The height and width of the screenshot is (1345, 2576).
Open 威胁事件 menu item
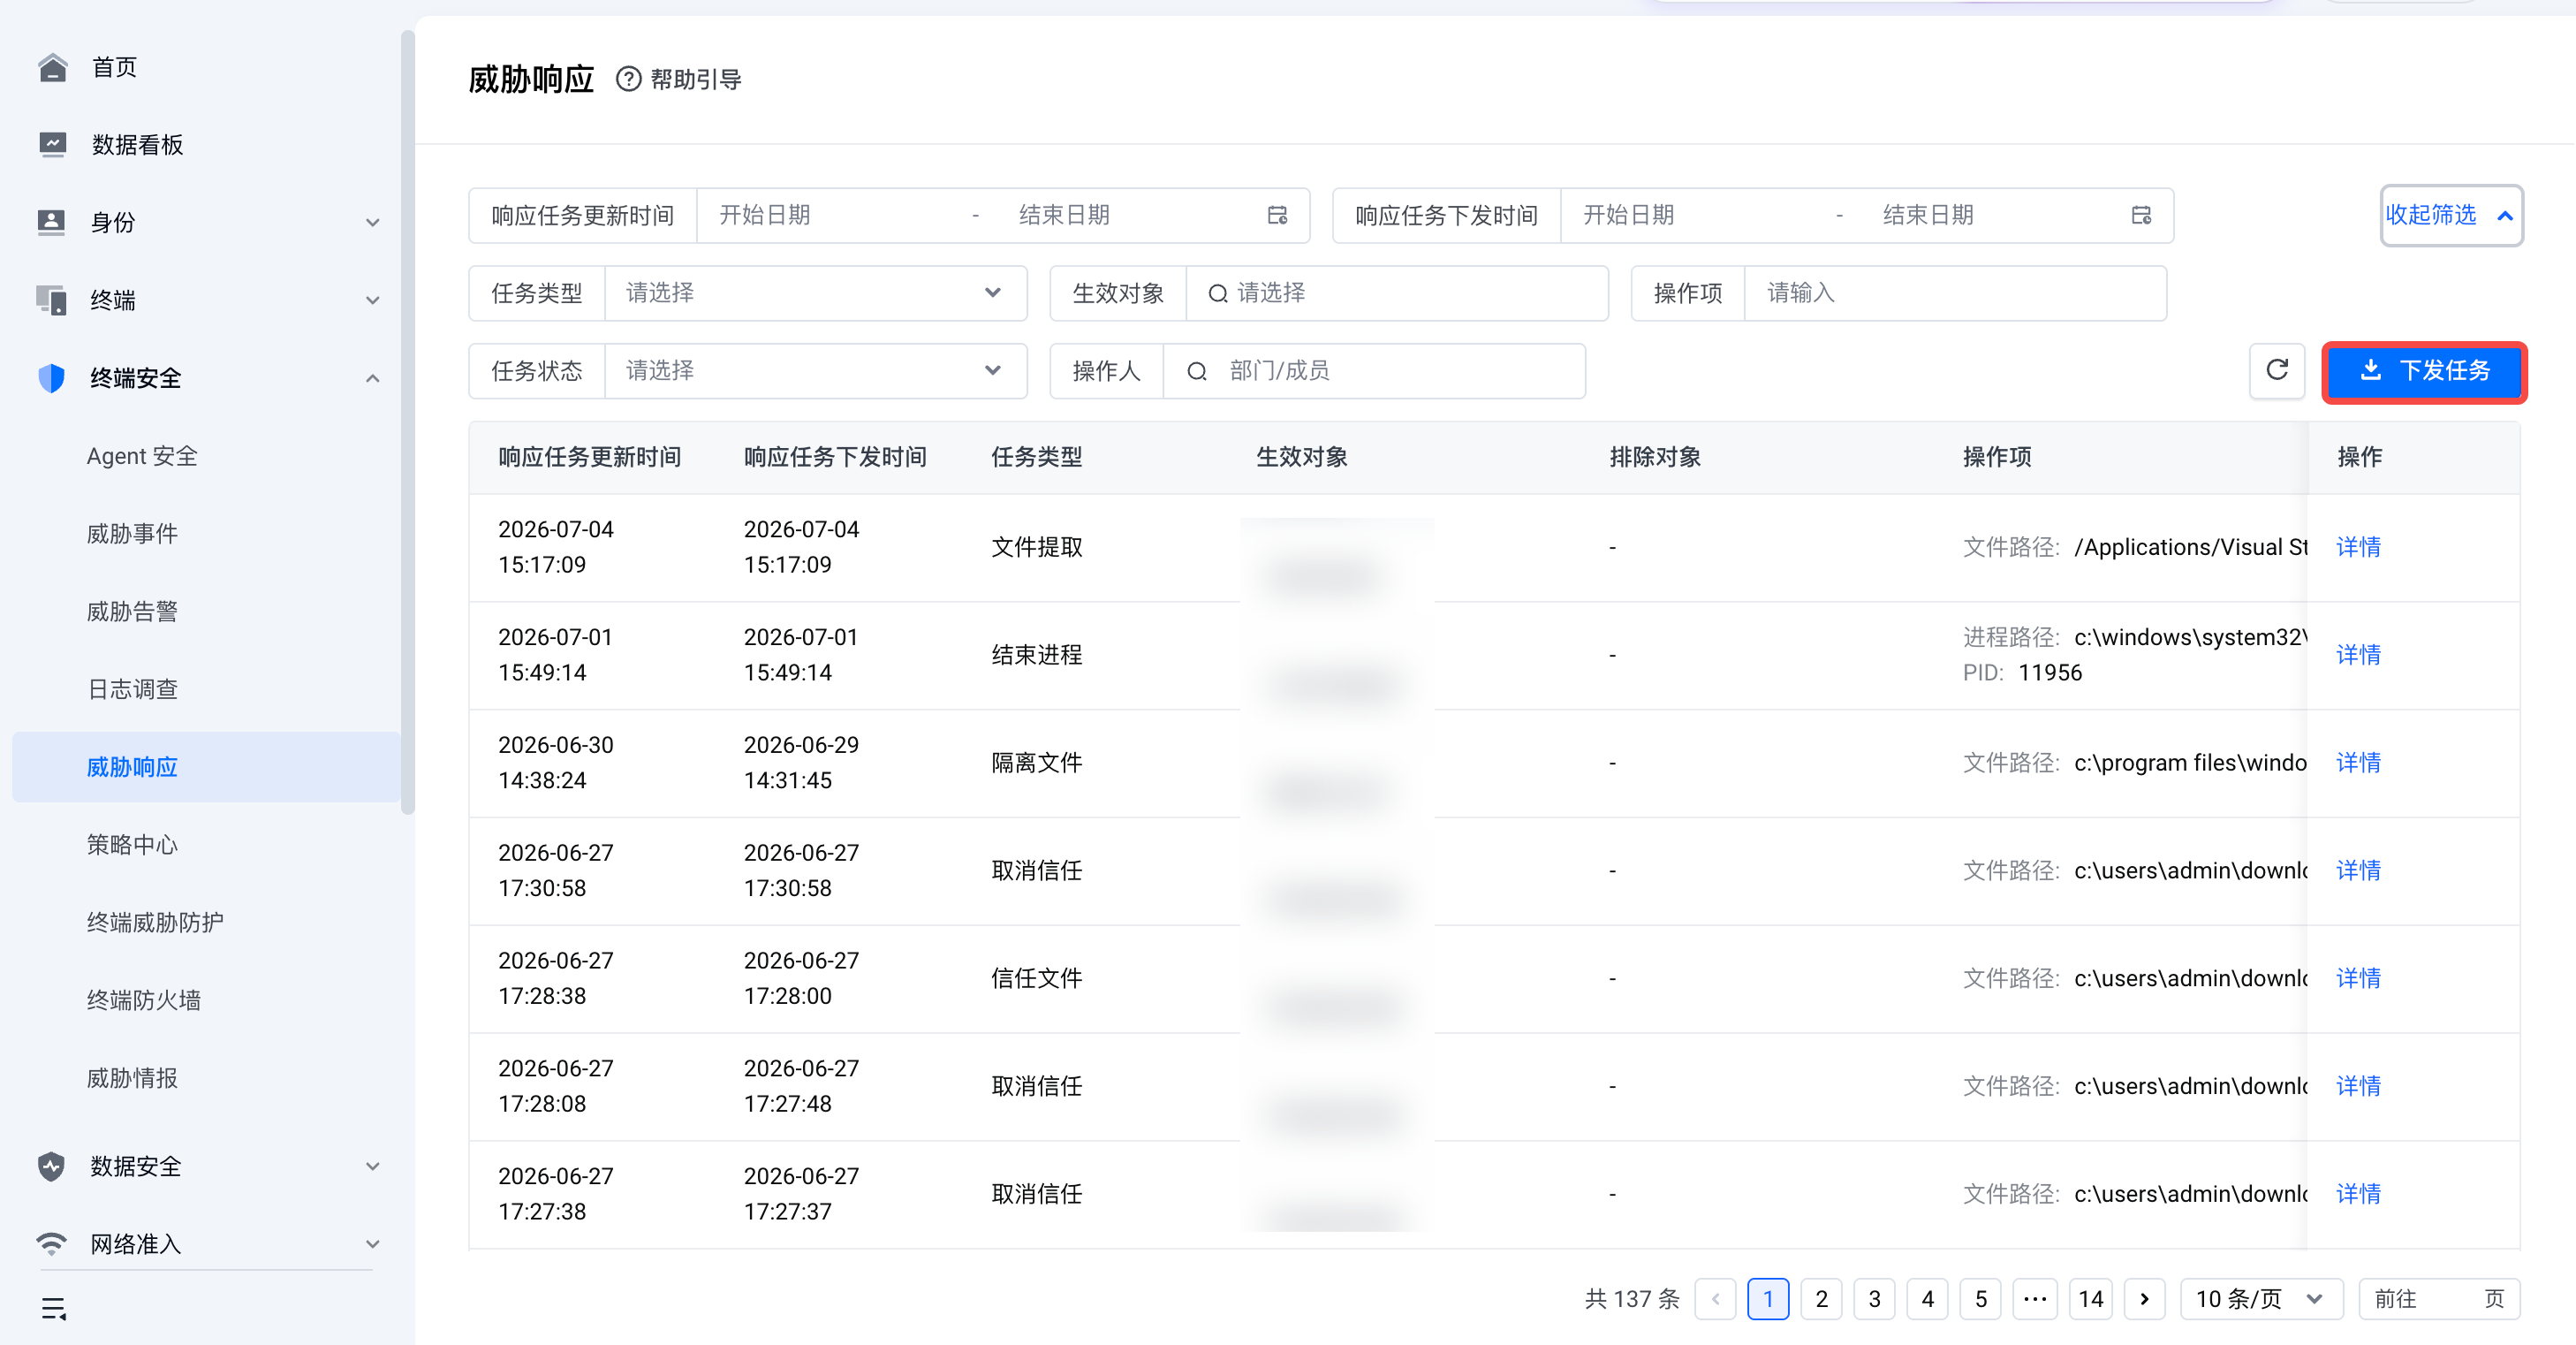pyautogui.click(x=132, y=534)
